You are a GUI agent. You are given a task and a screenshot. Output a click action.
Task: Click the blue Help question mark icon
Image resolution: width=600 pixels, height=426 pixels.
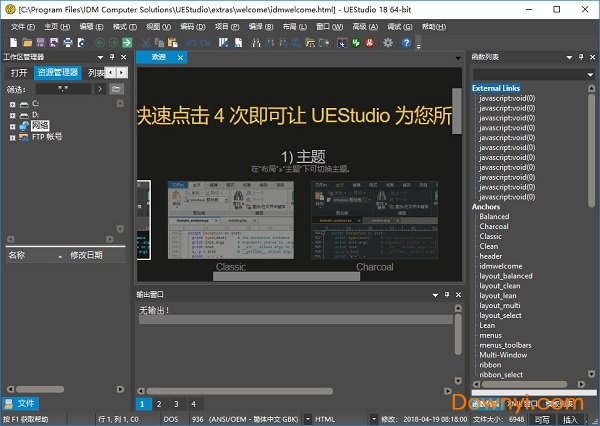[x=406, y=42]
